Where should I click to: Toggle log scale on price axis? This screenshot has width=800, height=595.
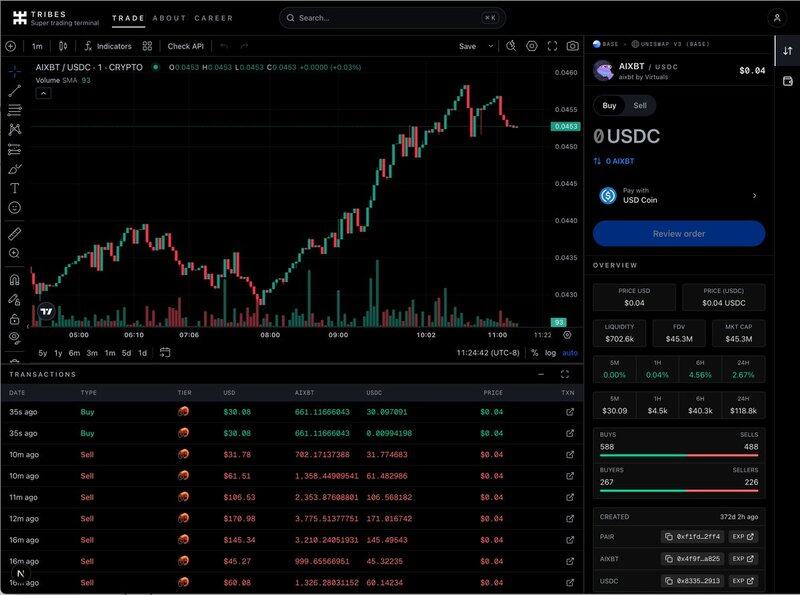[x=551, y=353]
